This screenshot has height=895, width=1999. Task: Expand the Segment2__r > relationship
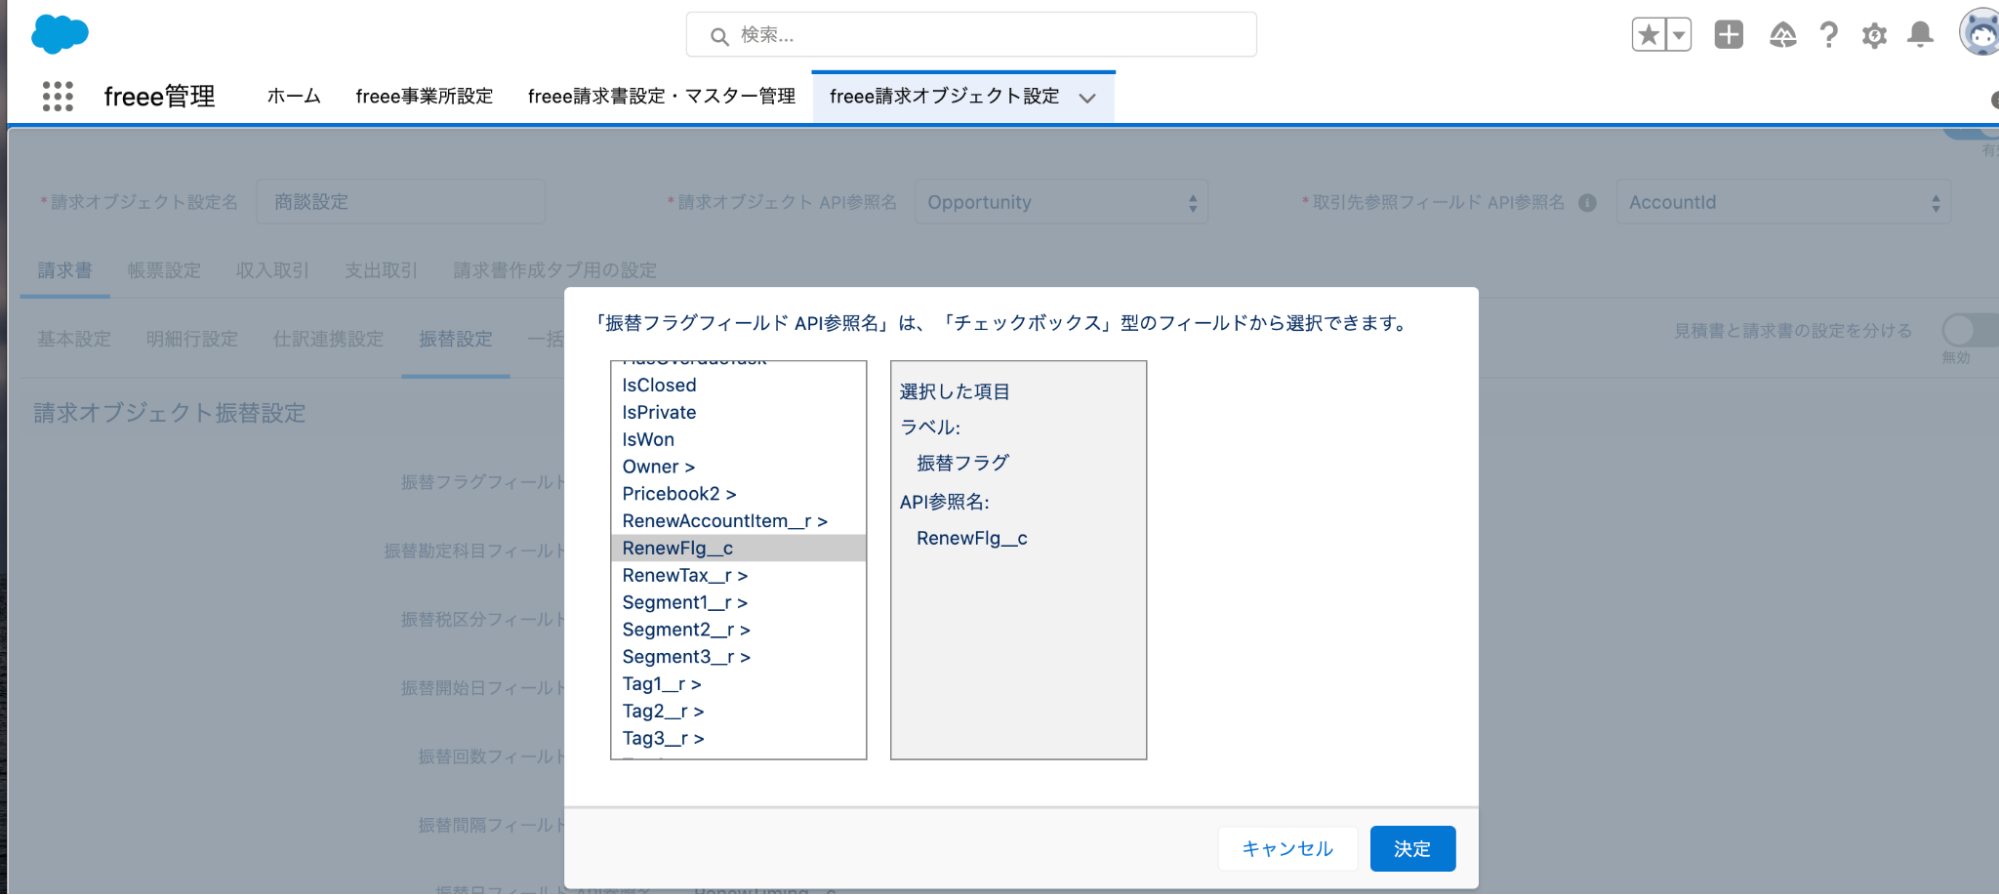click(x=738, y=629)
